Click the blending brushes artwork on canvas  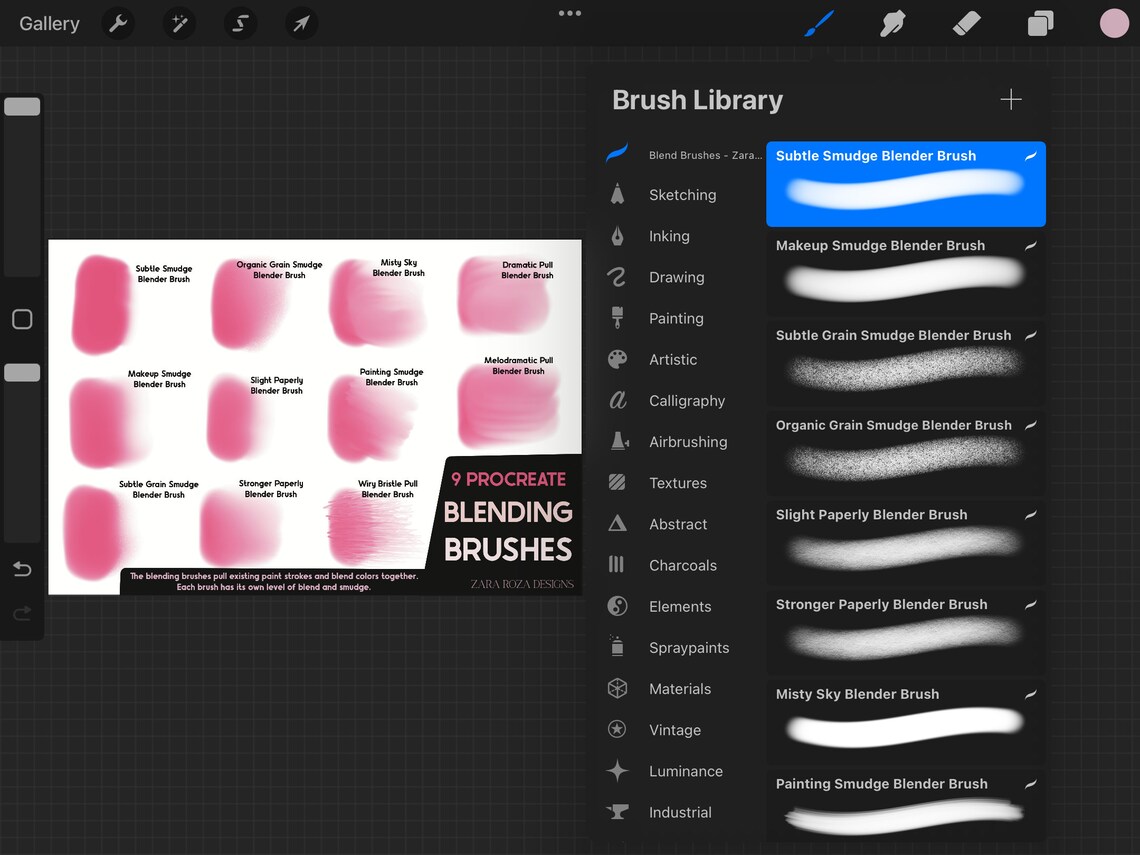pos(315,417)
